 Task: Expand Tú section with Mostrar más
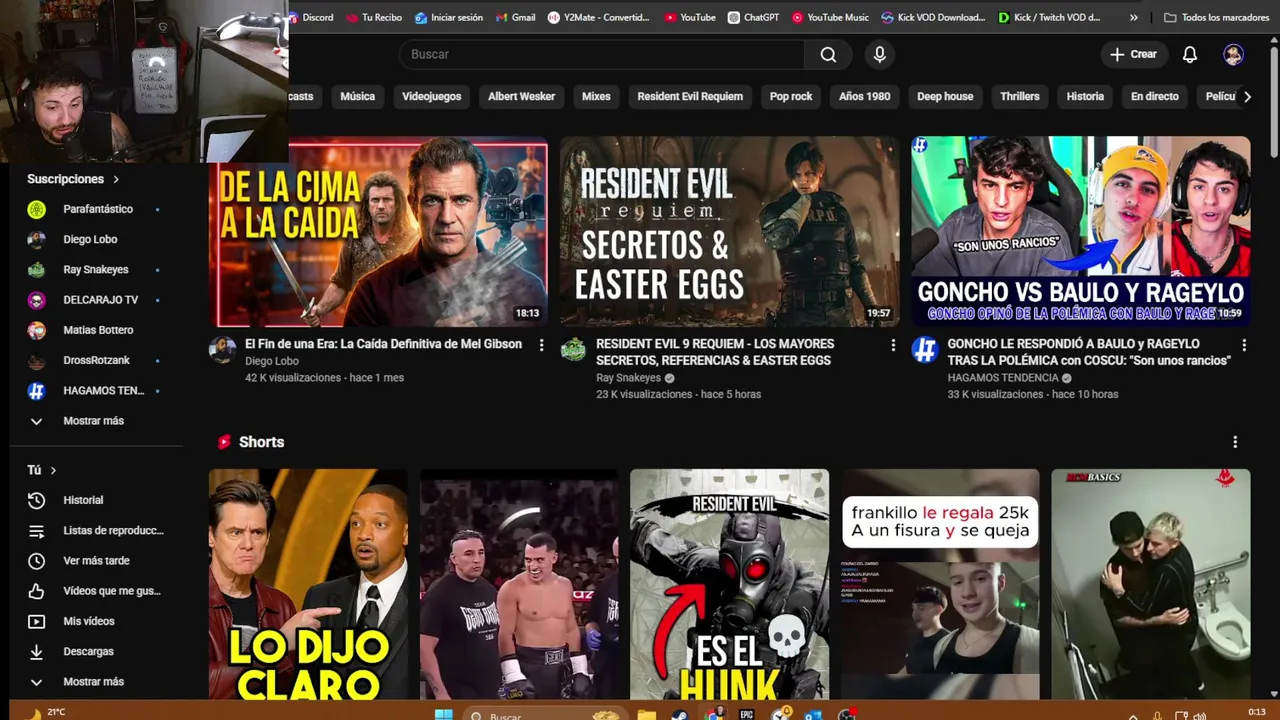(93, 681)
